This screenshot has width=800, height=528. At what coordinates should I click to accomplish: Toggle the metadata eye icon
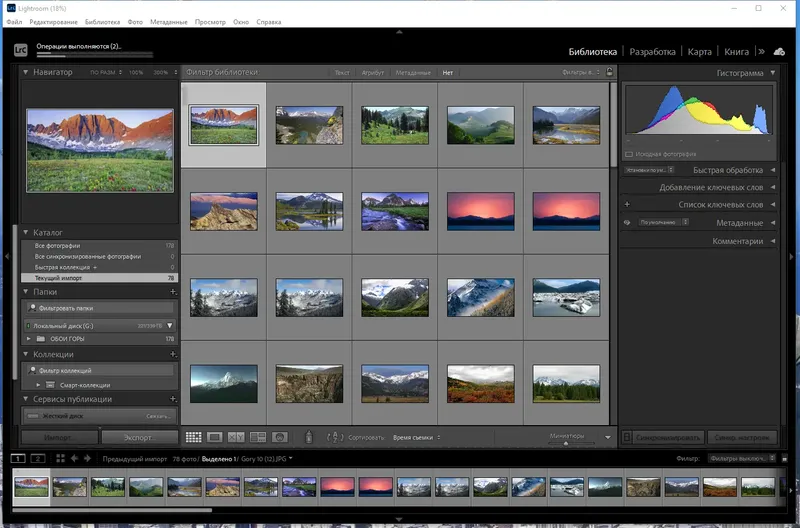pyautogui.click(x=627, y=222)
